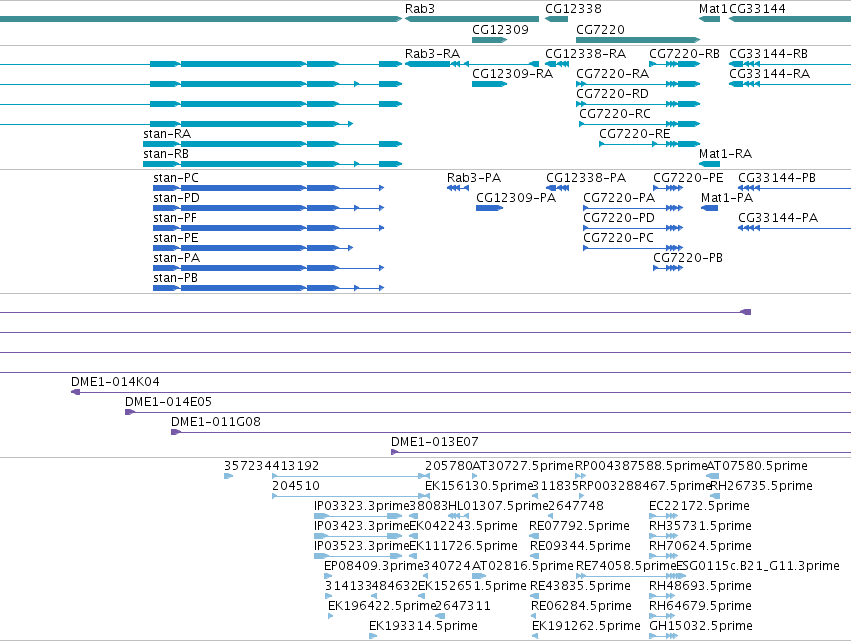Select the CG7220-PA protein label
The image size is (851, 641).
[619, 198]
